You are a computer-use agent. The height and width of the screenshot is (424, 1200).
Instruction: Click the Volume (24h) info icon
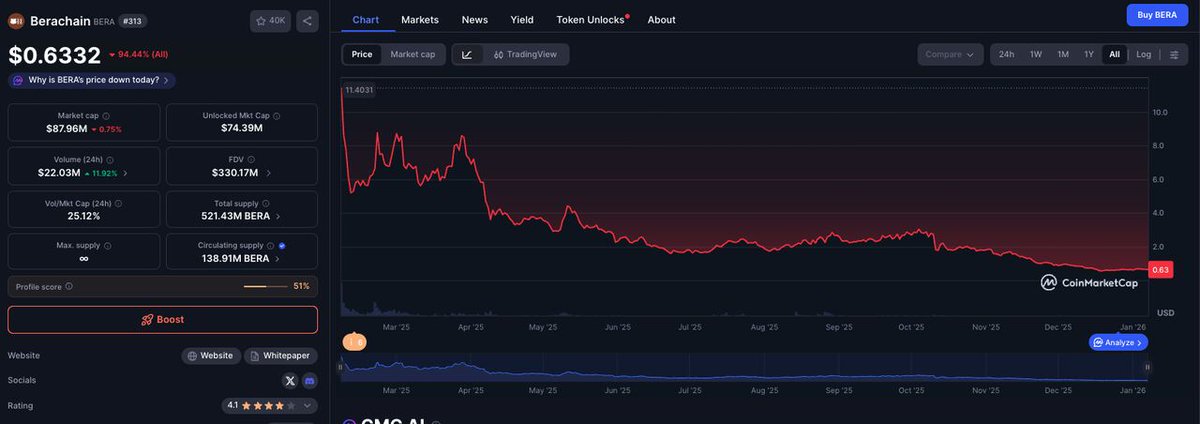click(x=110, y=160)
